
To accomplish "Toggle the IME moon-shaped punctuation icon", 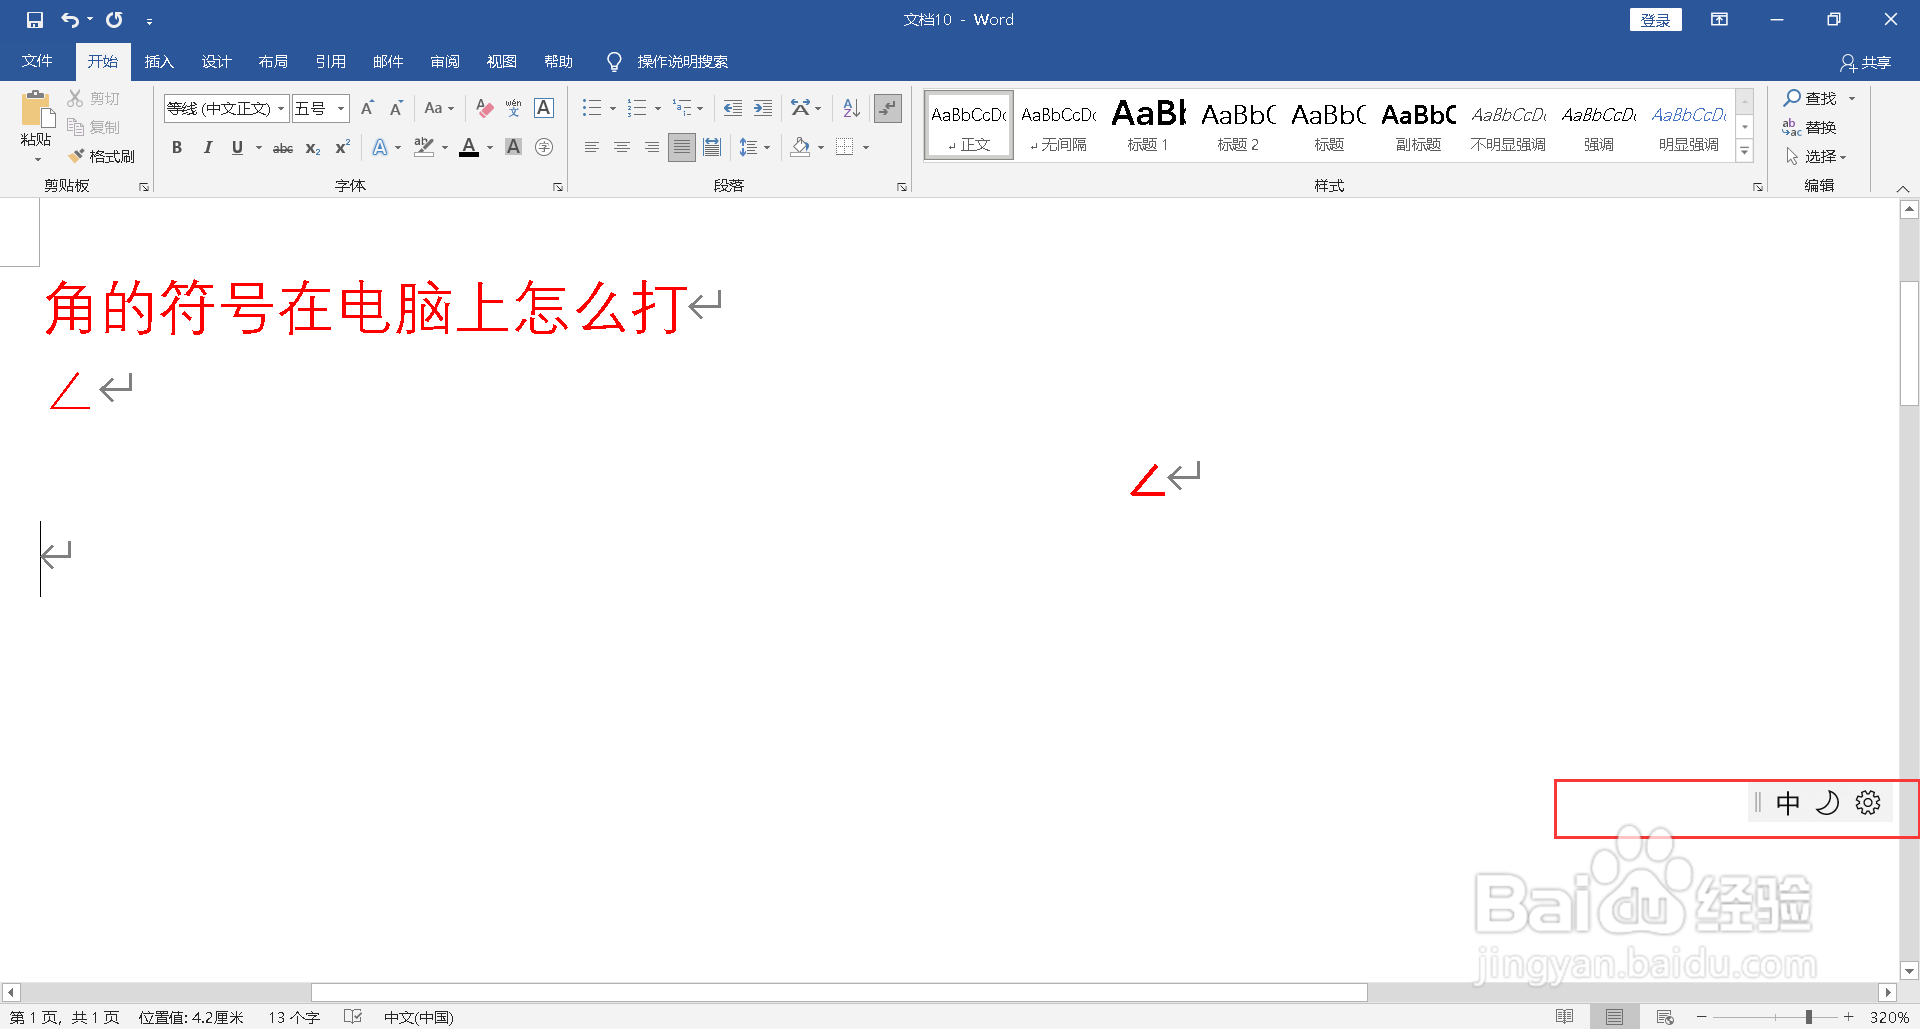I will coord(1827,802).
